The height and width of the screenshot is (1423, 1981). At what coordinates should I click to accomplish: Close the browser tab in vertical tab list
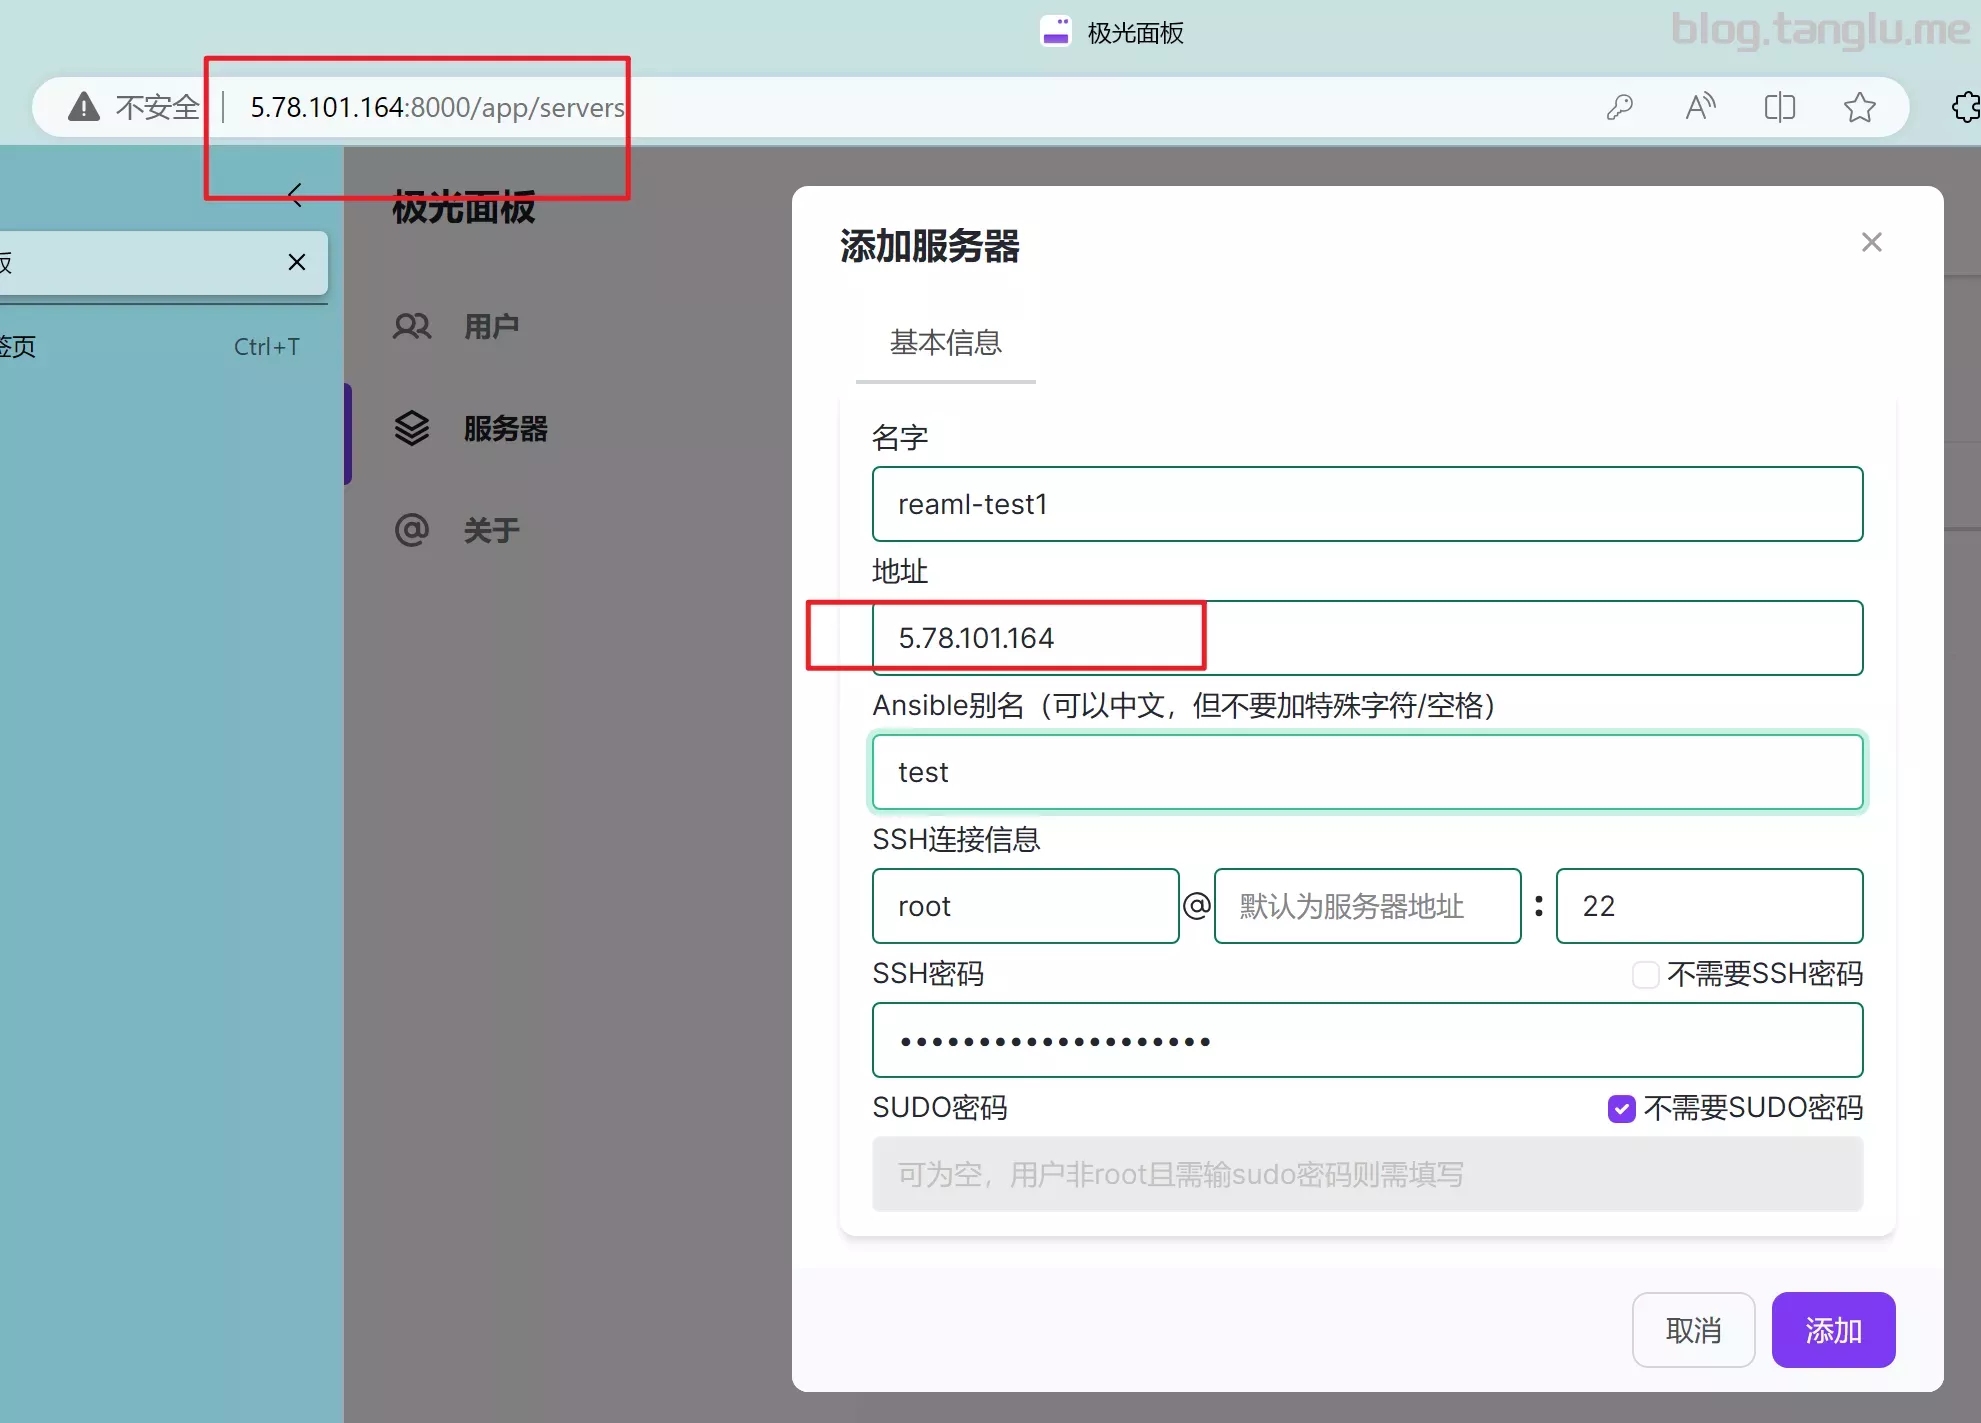pos(297,262)
